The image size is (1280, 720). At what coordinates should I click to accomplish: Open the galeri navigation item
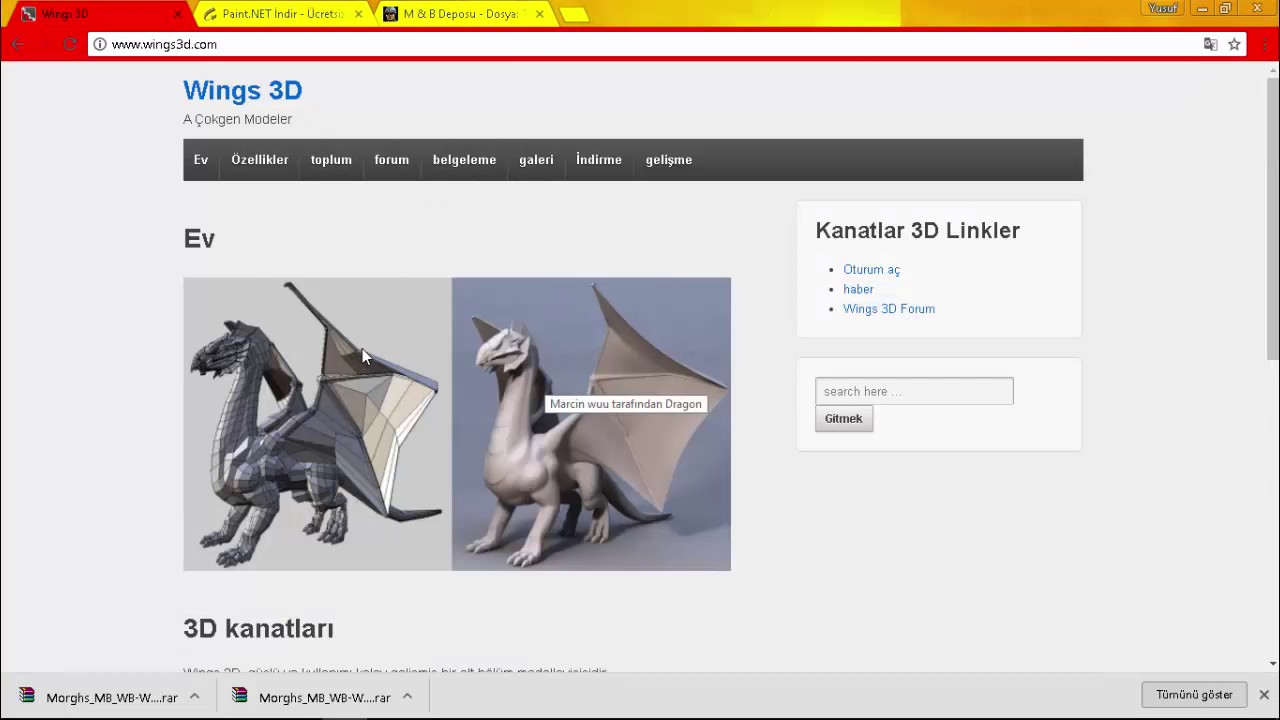(x=536, y=160)
